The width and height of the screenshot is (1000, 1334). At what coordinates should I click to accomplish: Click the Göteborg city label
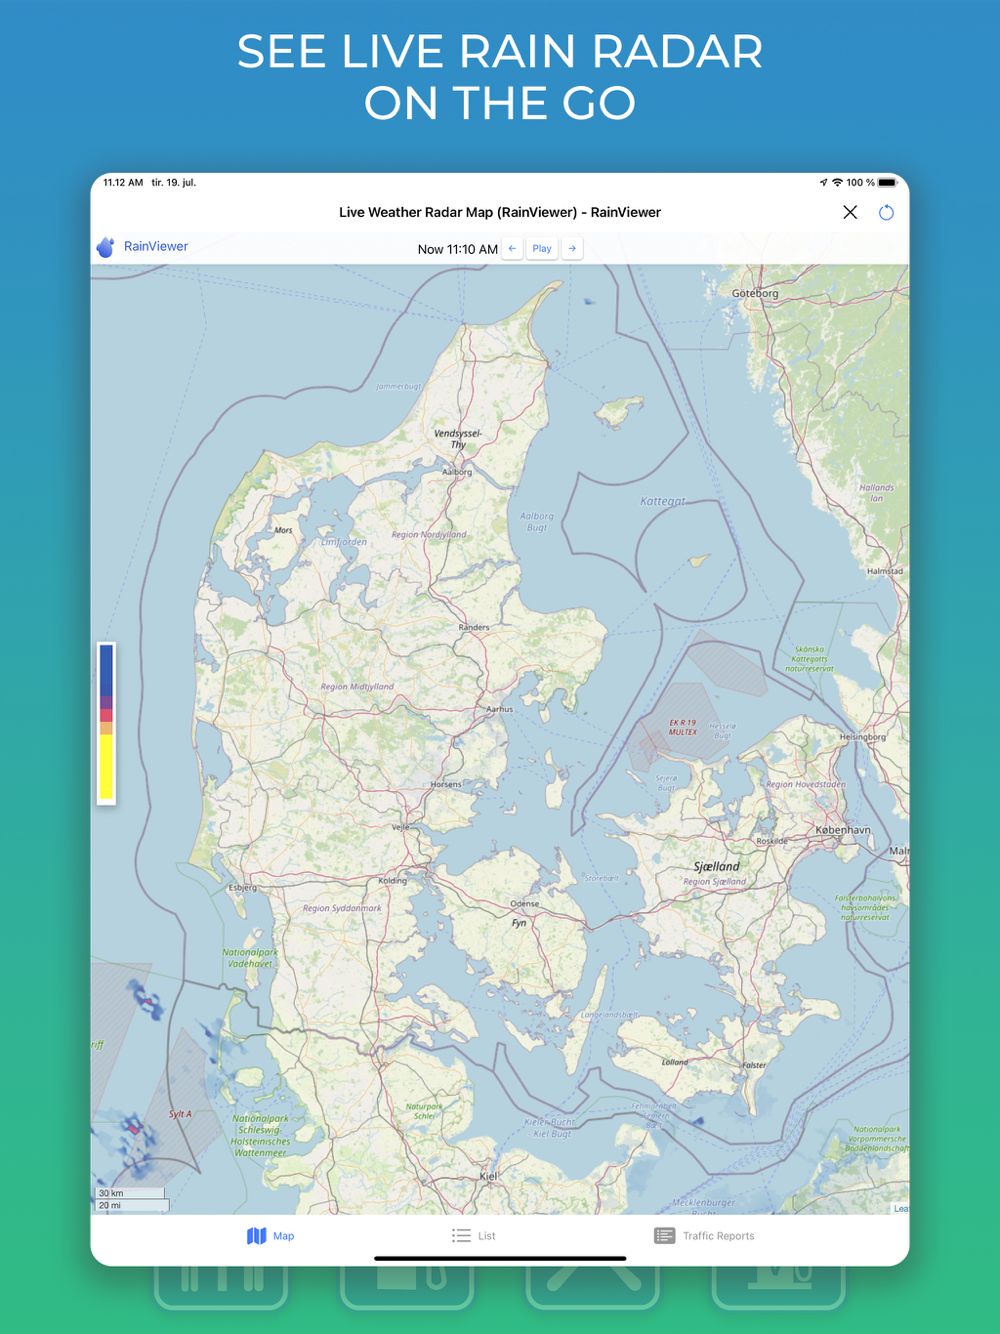755,293
